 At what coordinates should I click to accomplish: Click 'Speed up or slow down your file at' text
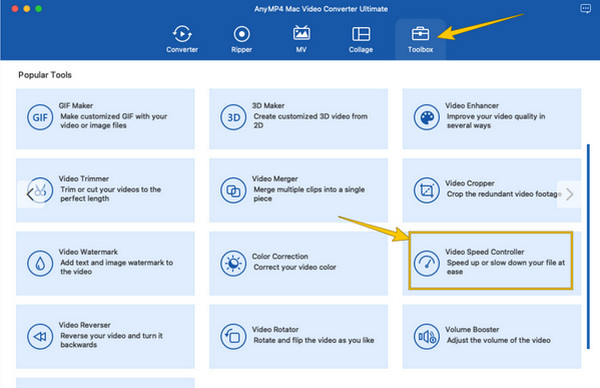tap(506, 262)
